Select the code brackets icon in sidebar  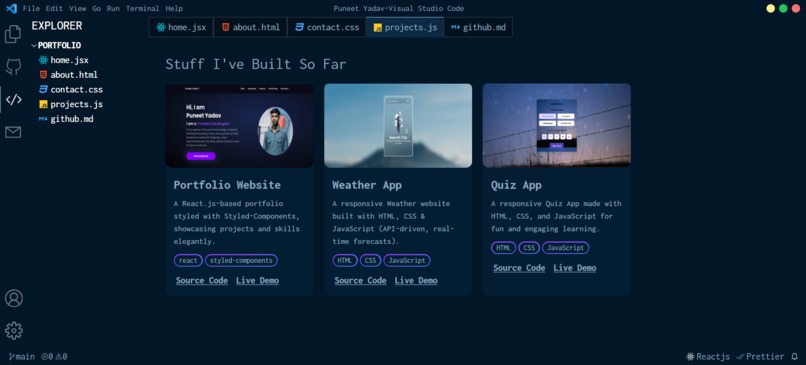(13, 100)
